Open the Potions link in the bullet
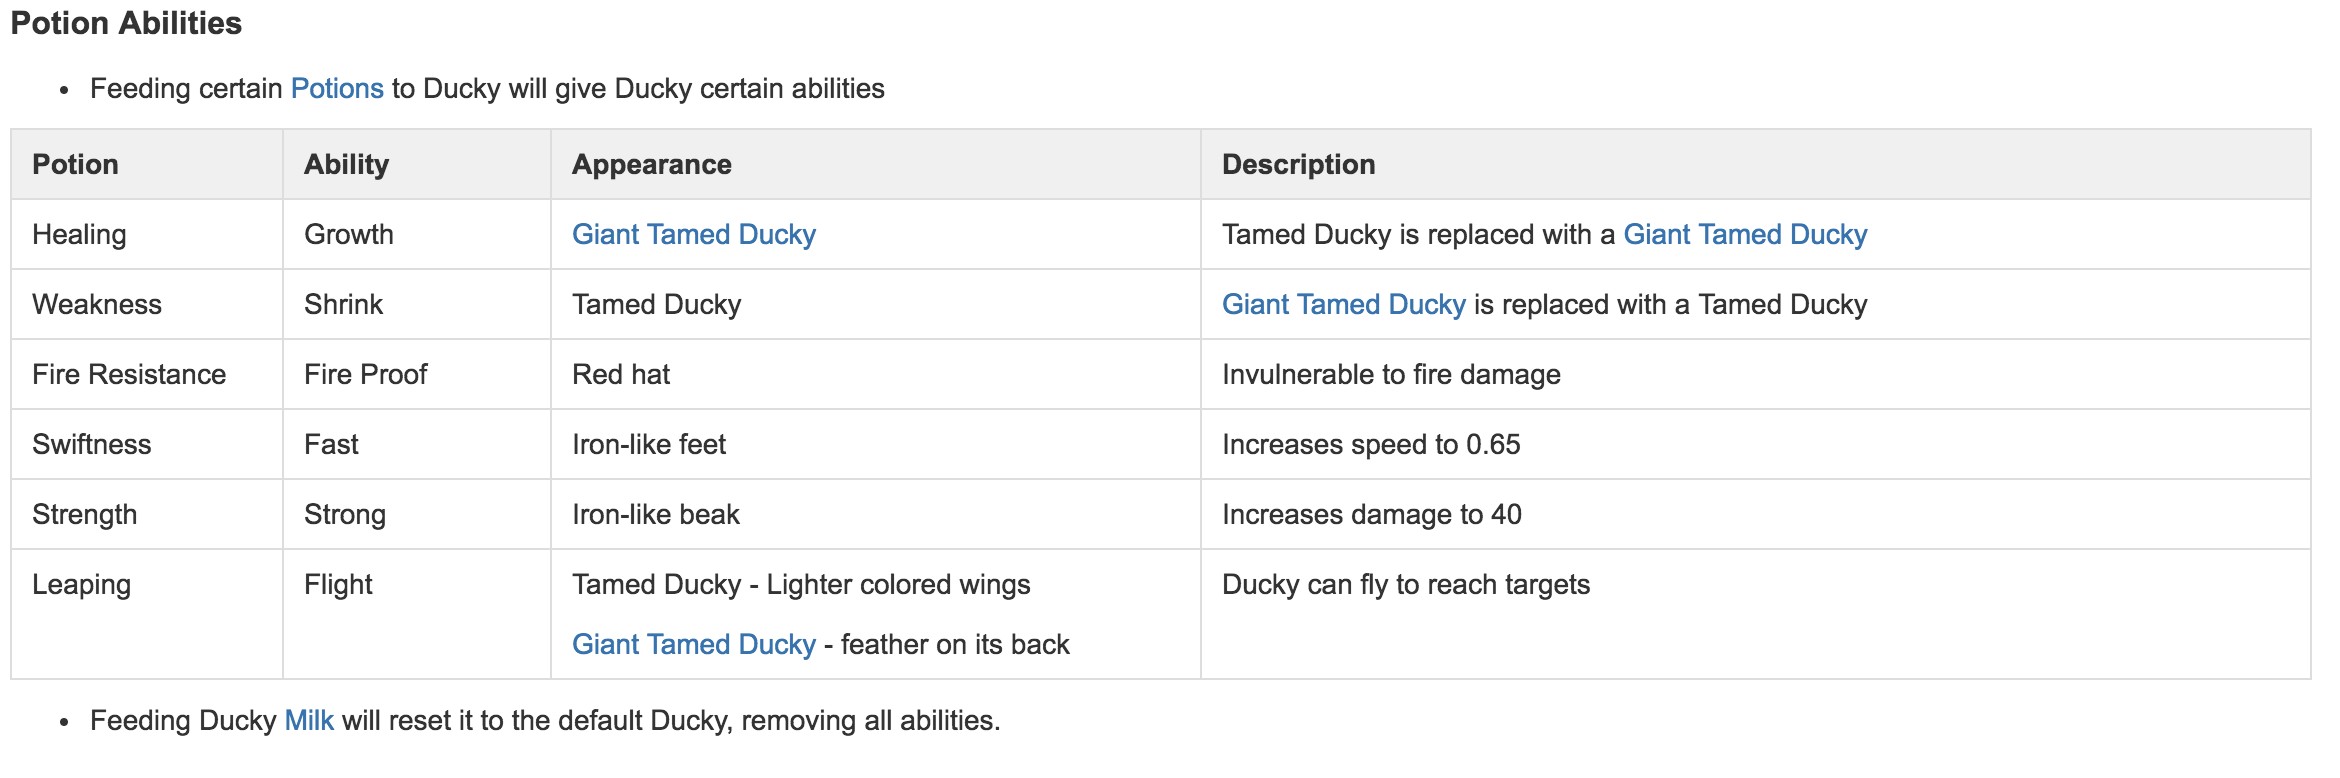Screen dimensions: 2340x778 point(337,89)
